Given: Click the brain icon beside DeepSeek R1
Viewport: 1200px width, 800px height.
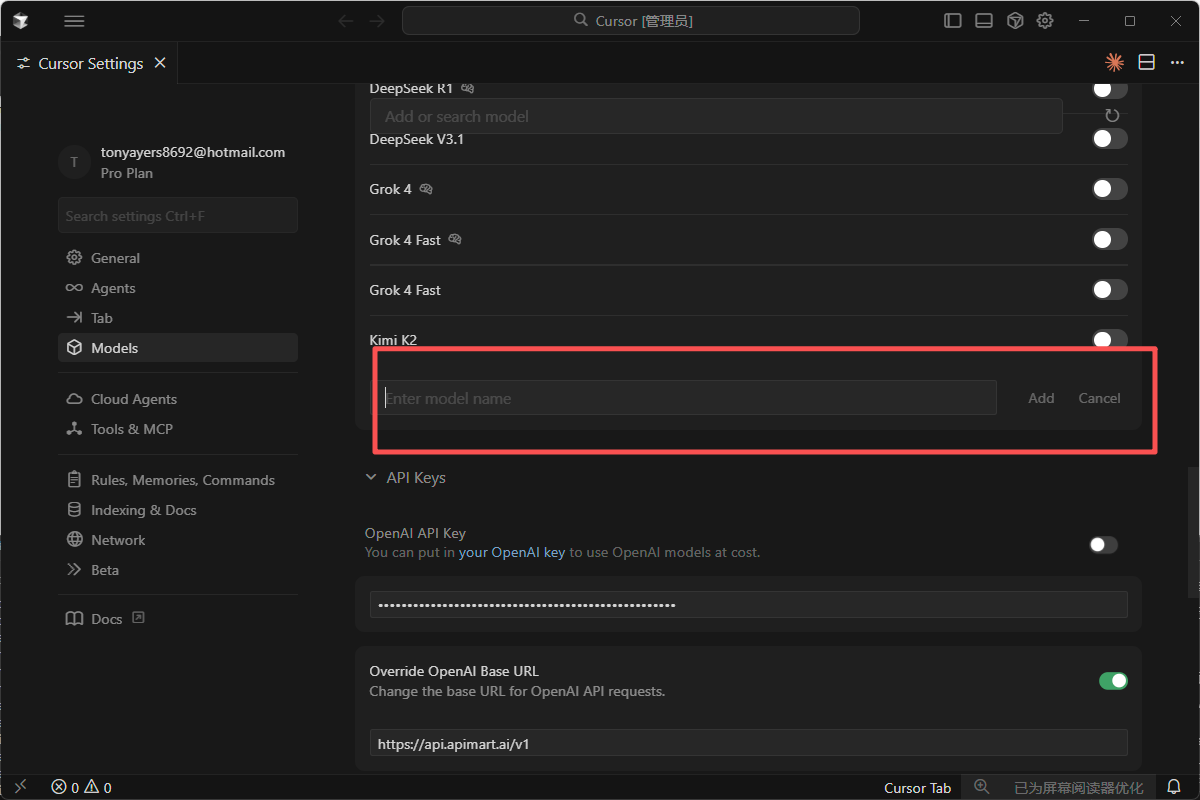Looking at the screenshot, I should click(467, 88).
